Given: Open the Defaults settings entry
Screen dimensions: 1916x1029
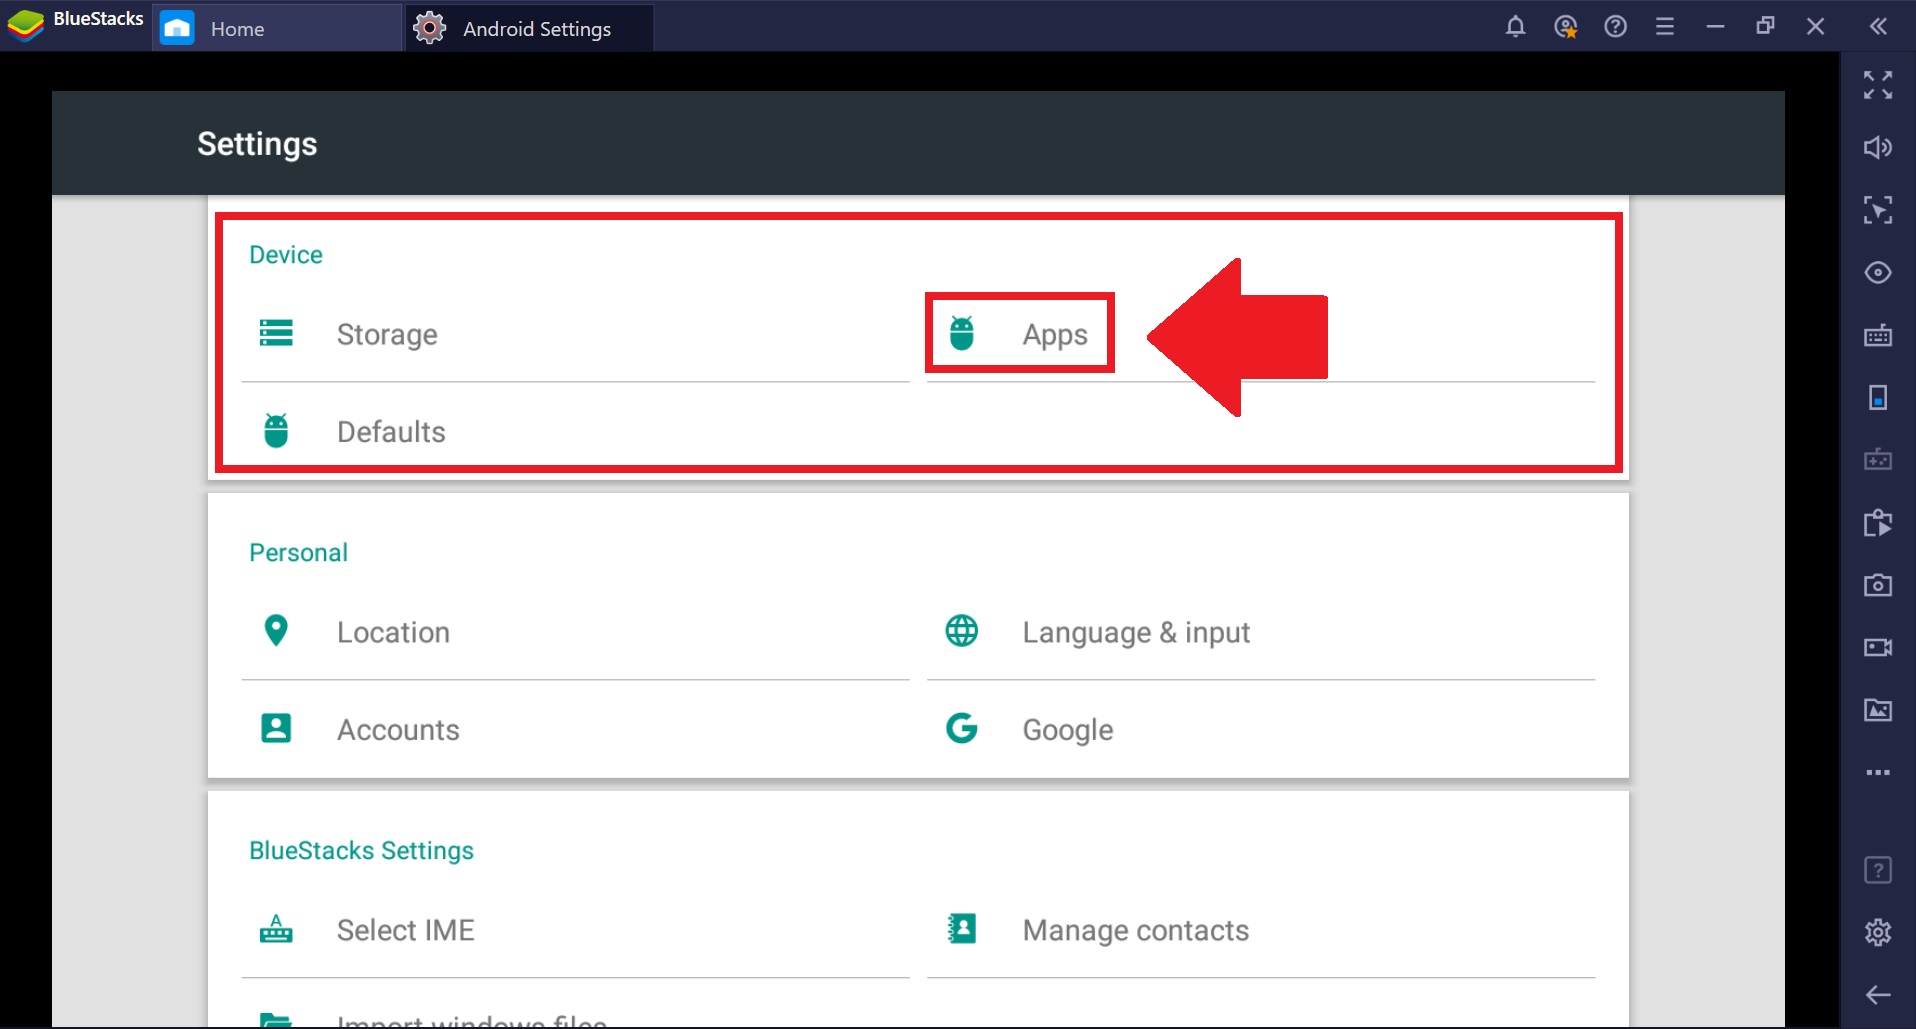Looking at the screenshot, I should coord(575,431).
